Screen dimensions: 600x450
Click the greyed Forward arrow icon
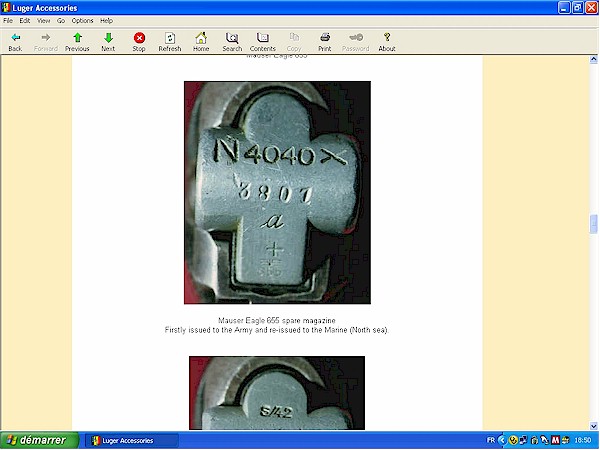[46, 38]
